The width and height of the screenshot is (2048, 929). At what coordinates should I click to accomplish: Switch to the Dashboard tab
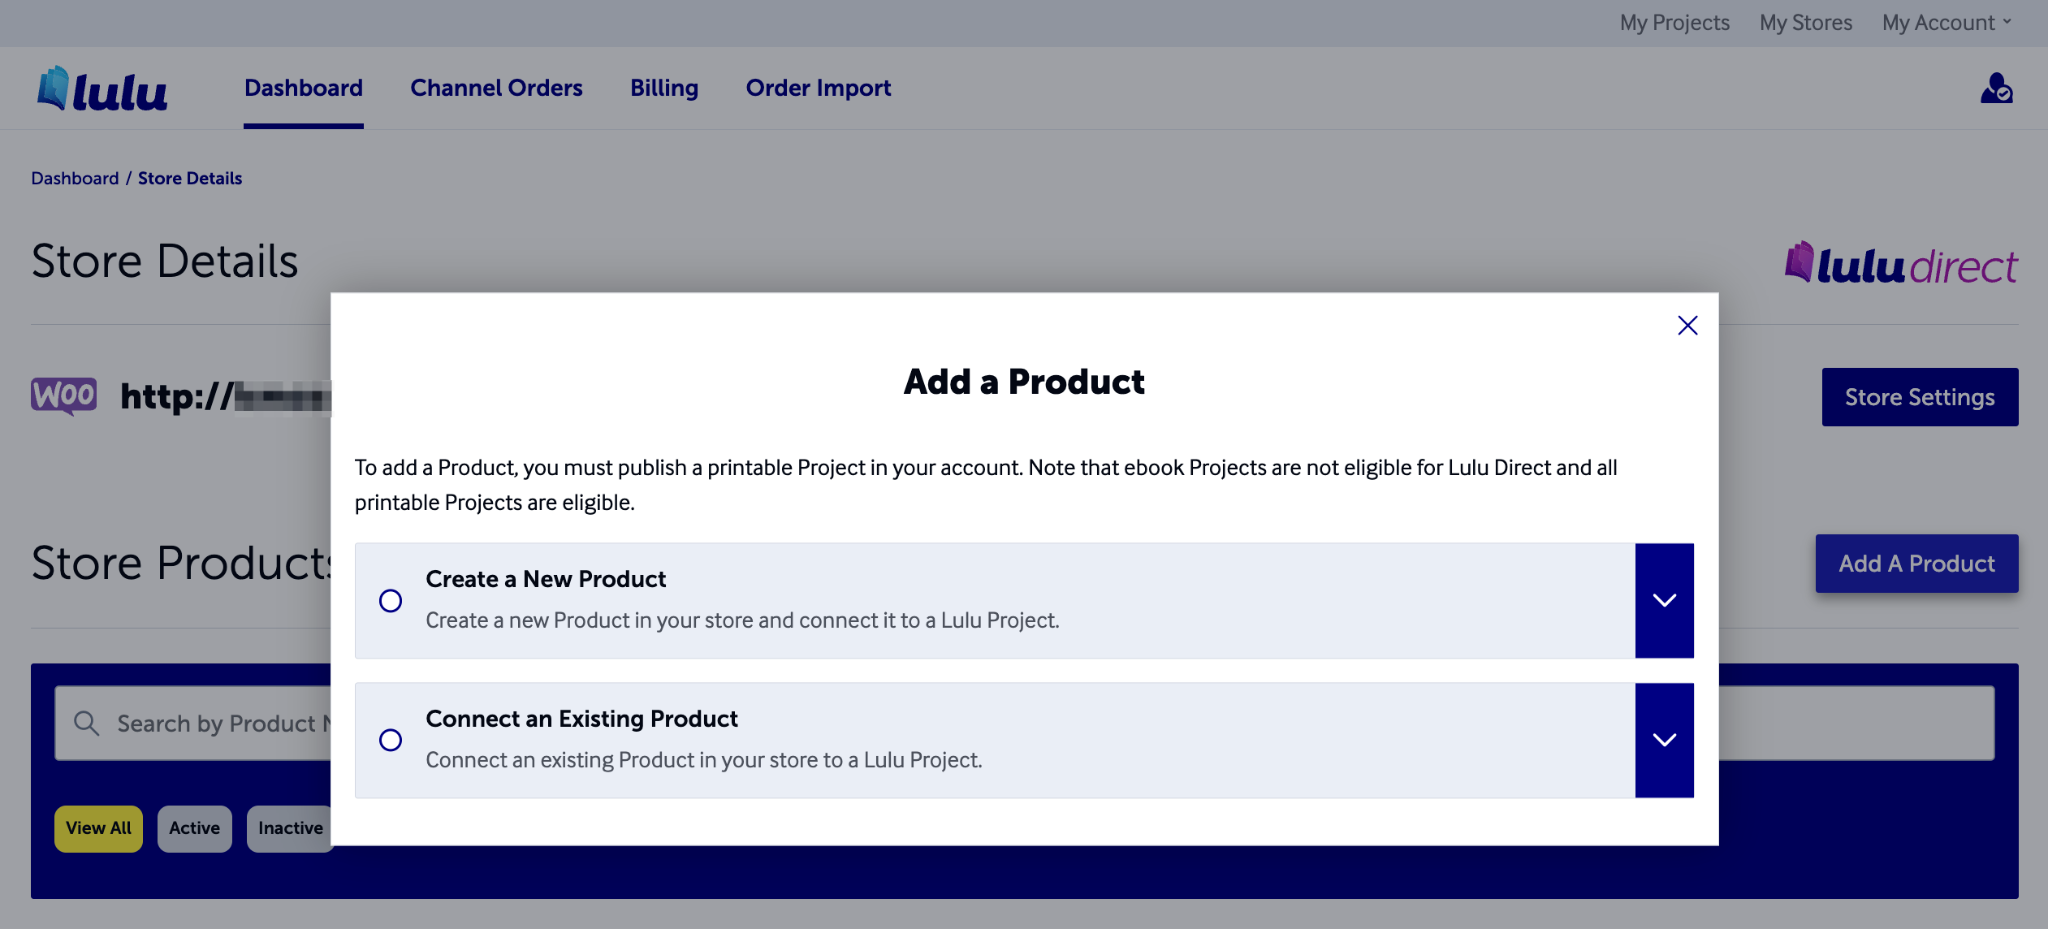[x=303, y=88]
